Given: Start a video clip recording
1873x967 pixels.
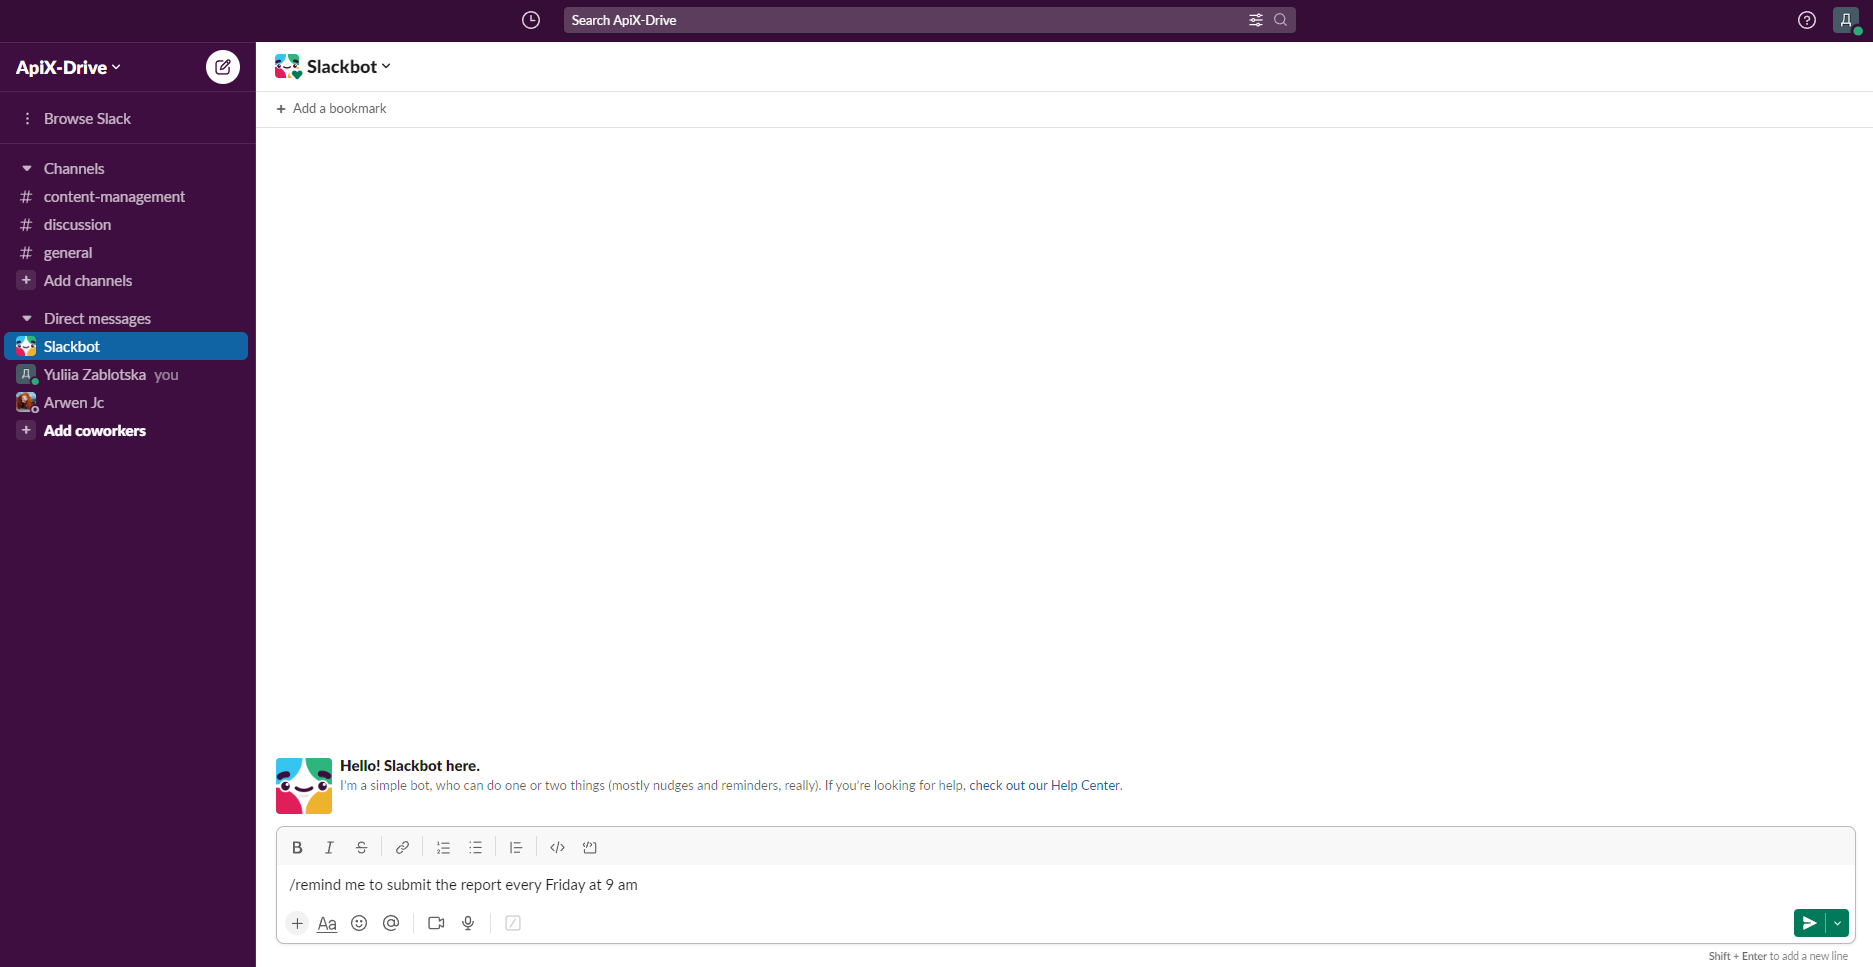Looking at the screenshot, I should (x=435, y=923).
